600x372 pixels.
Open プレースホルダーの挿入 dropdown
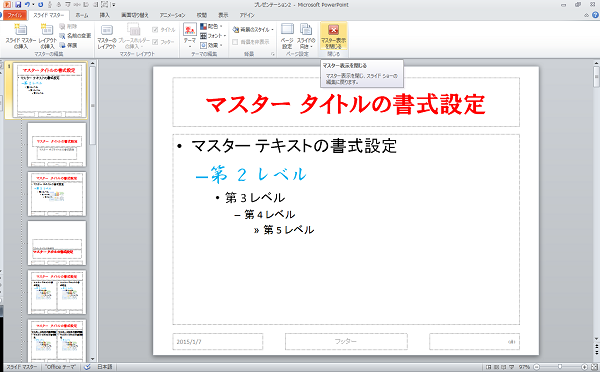134,36
